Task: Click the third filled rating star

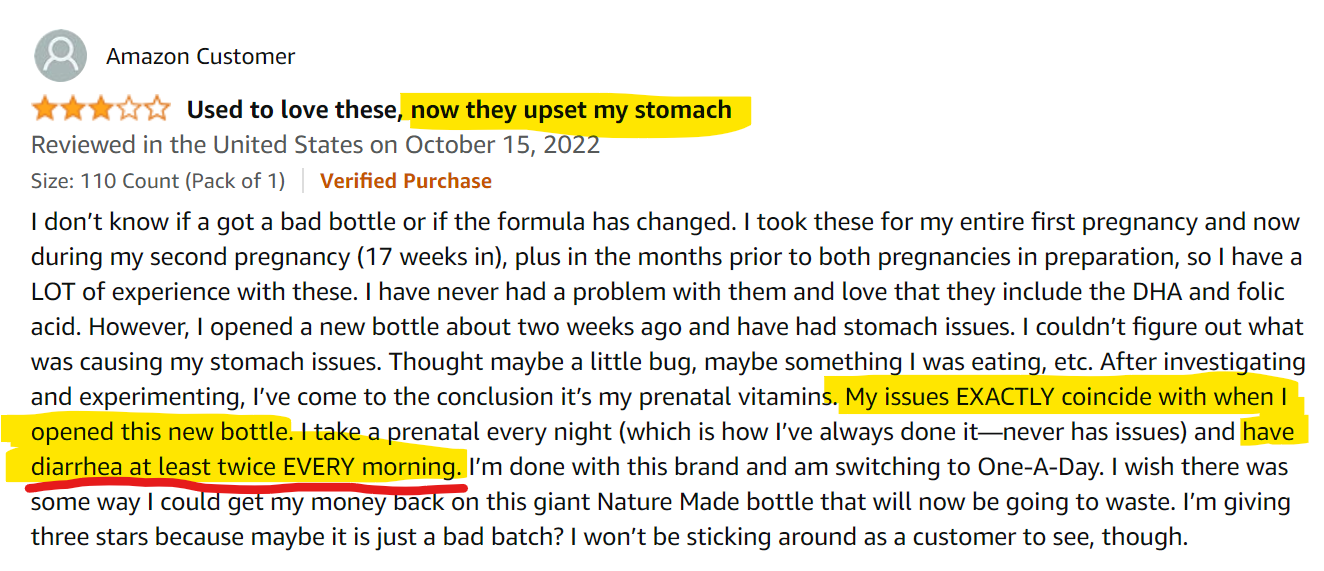Action: pos(101,110)
